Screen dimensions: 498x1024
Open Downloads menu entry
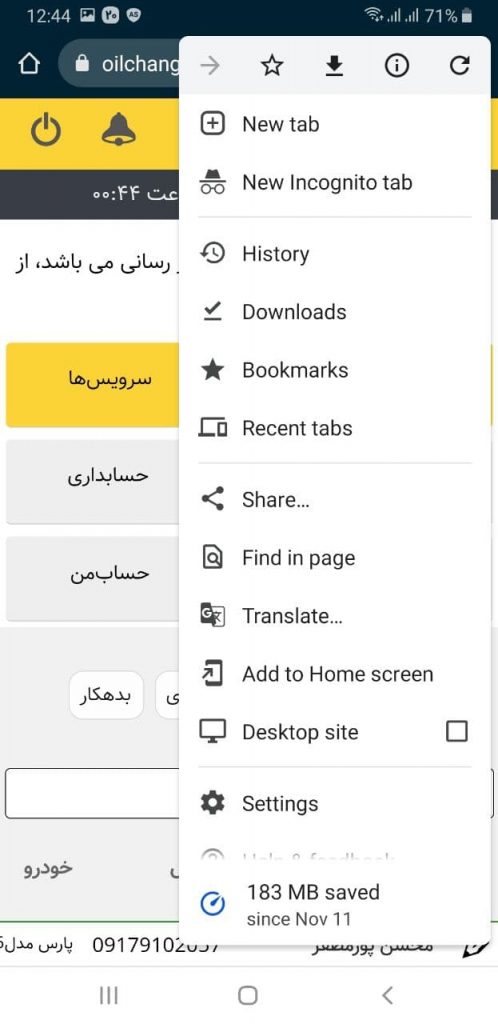(334, 312)
